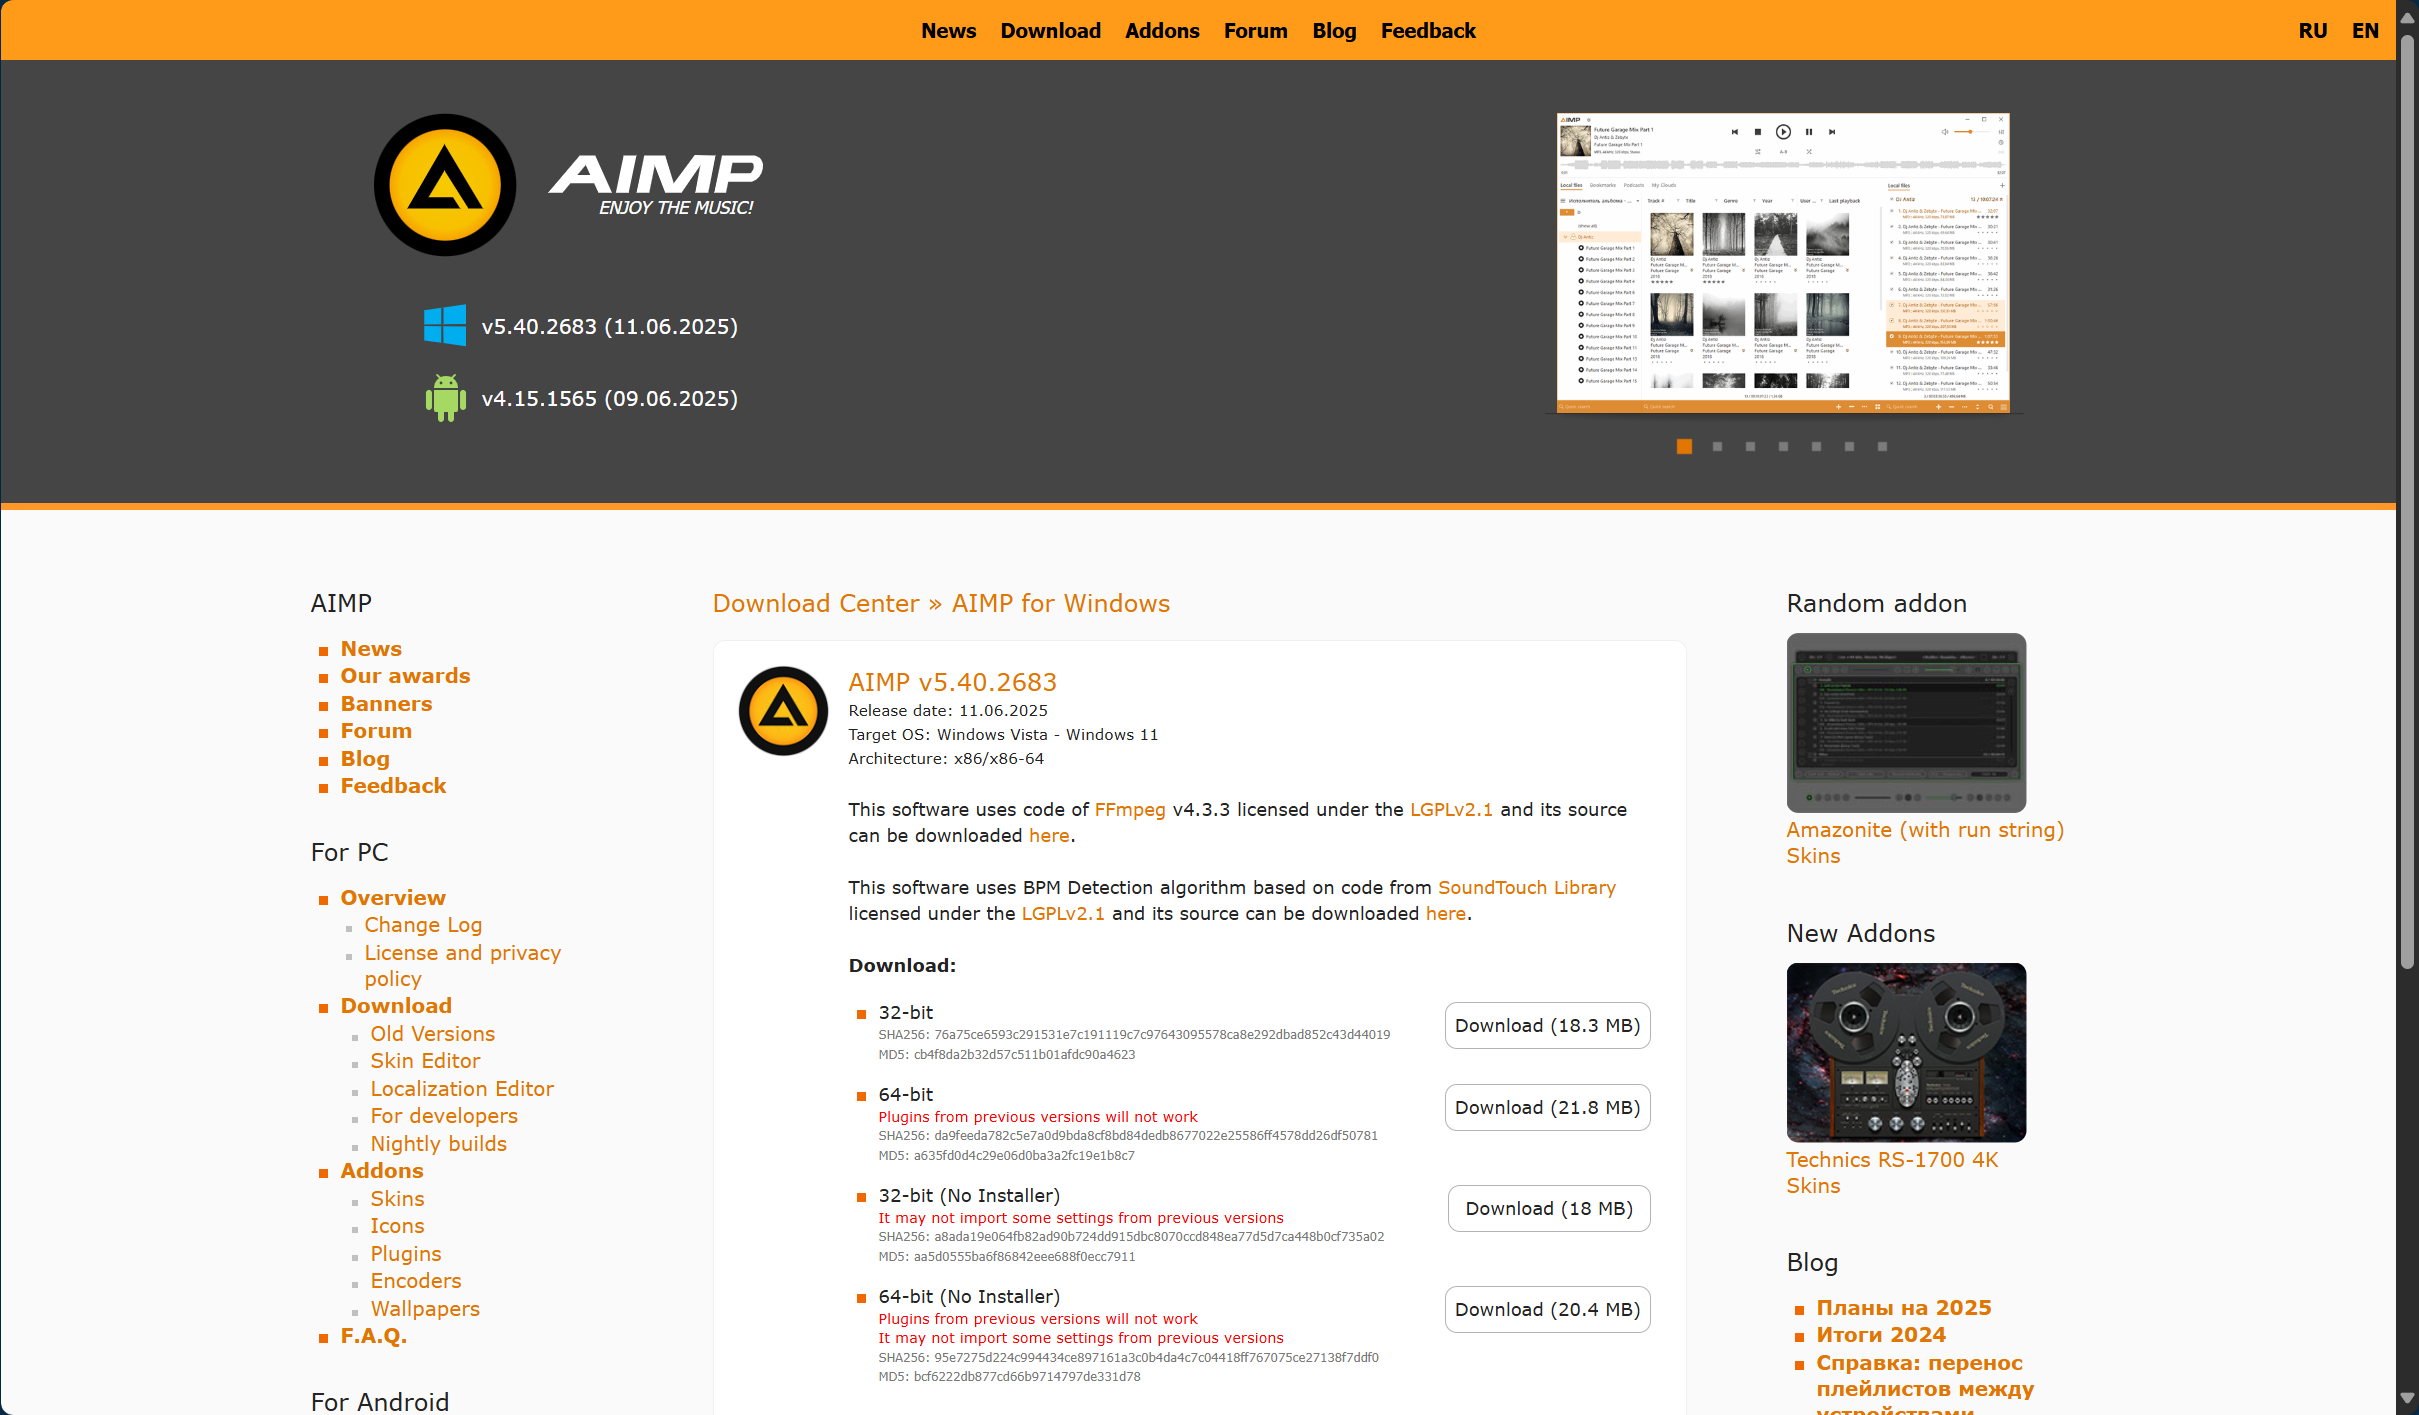
Task: Open the Amazonite skin thumbnail
Action: click(1906, 722)
